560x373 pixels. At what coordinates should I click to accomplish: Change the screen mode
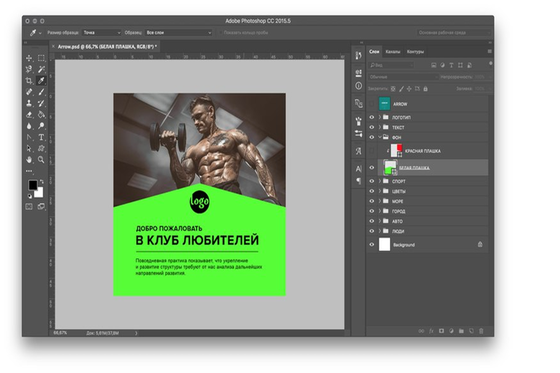pos(41,207)
